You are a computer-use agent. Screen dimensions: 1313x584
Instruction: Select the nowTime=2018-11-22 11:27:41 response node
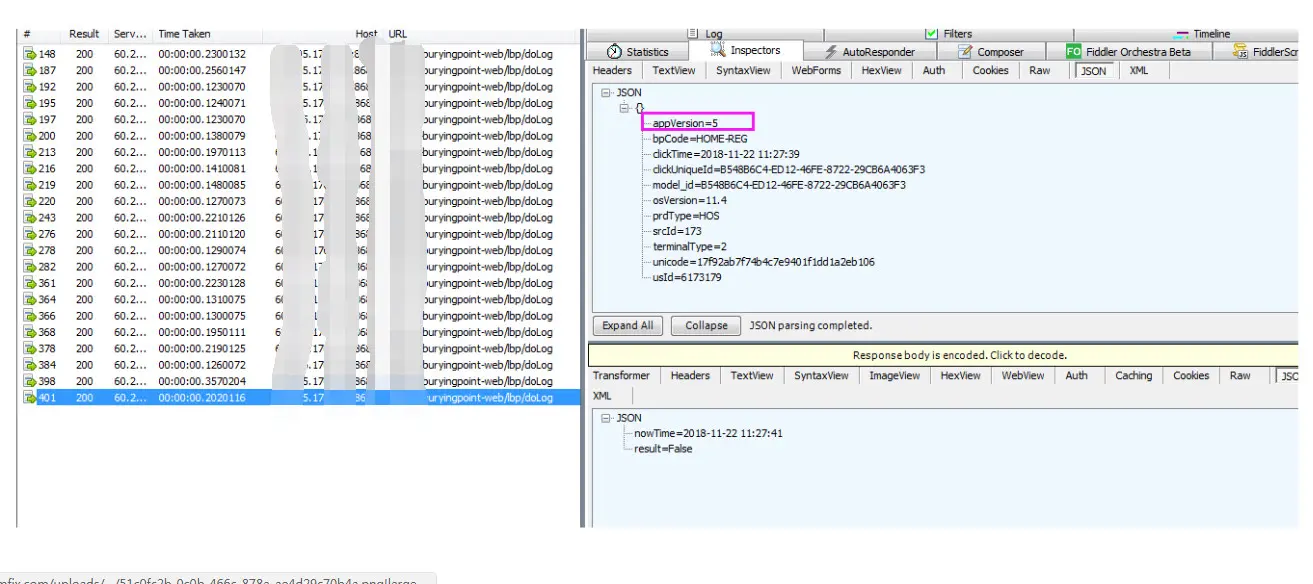(708, 433)
